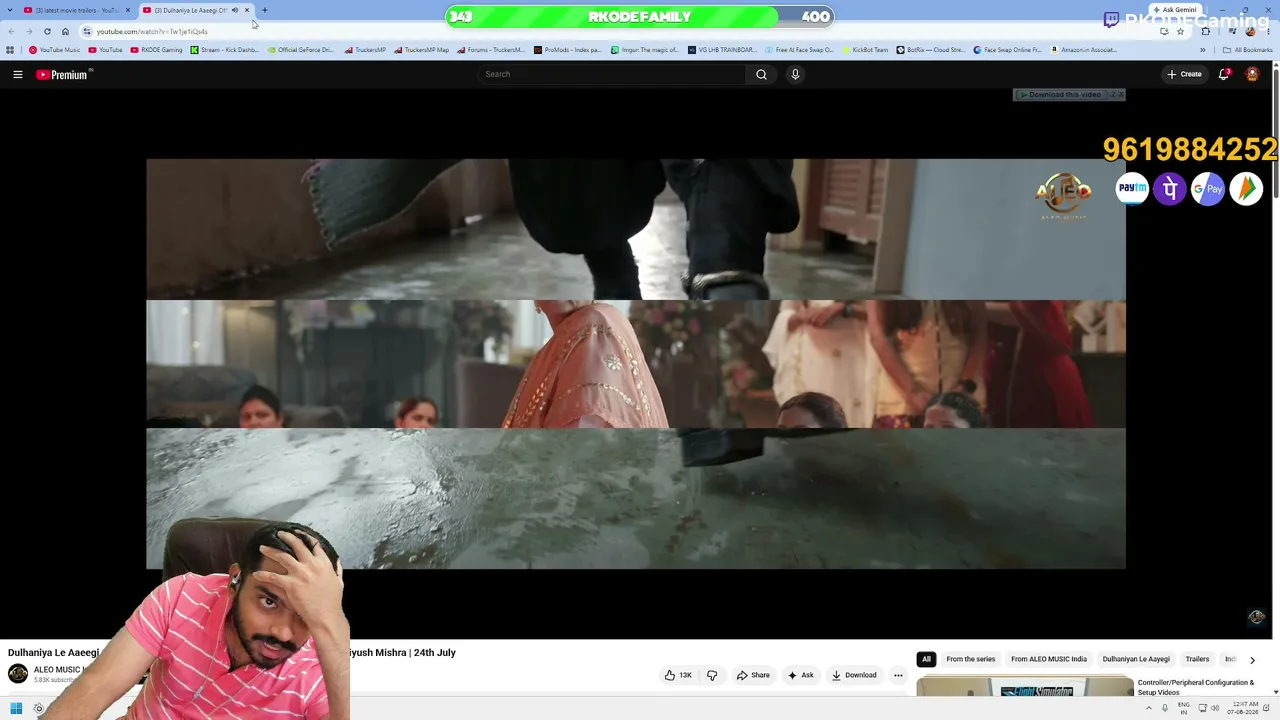
Task: Open the ProMods bookmark
Action: [567, 50]
